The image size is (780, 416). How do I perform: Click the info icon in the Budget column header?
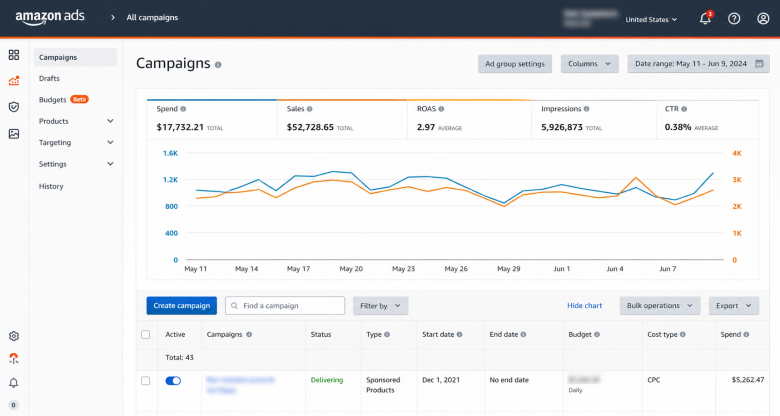point(596,334)
